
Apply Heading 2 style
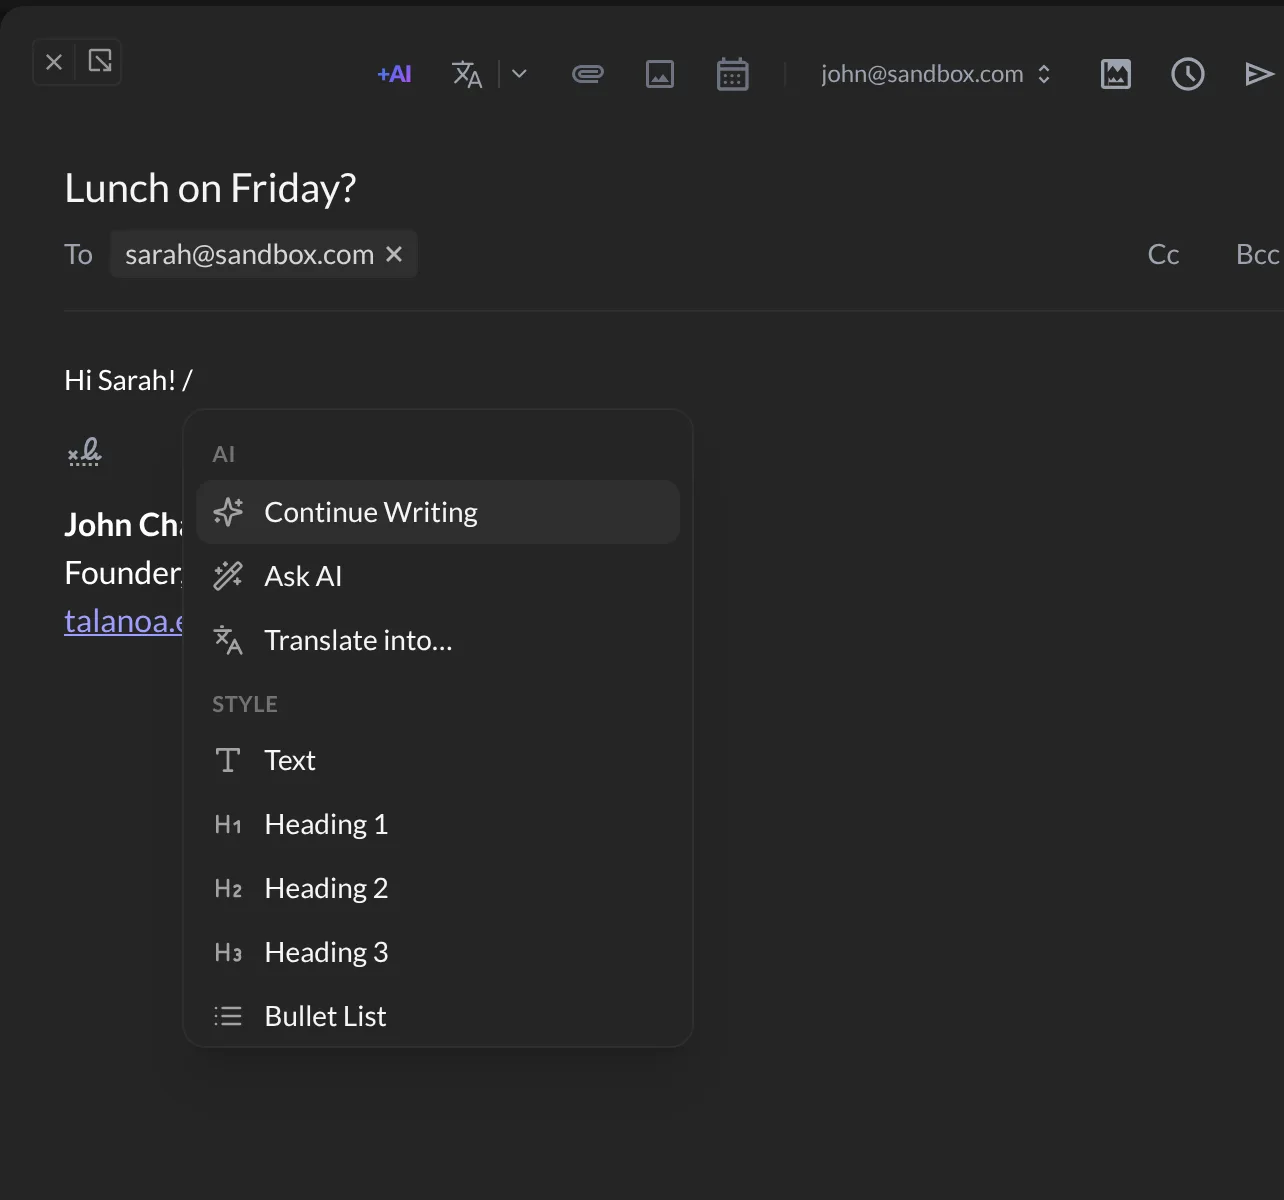438,888
